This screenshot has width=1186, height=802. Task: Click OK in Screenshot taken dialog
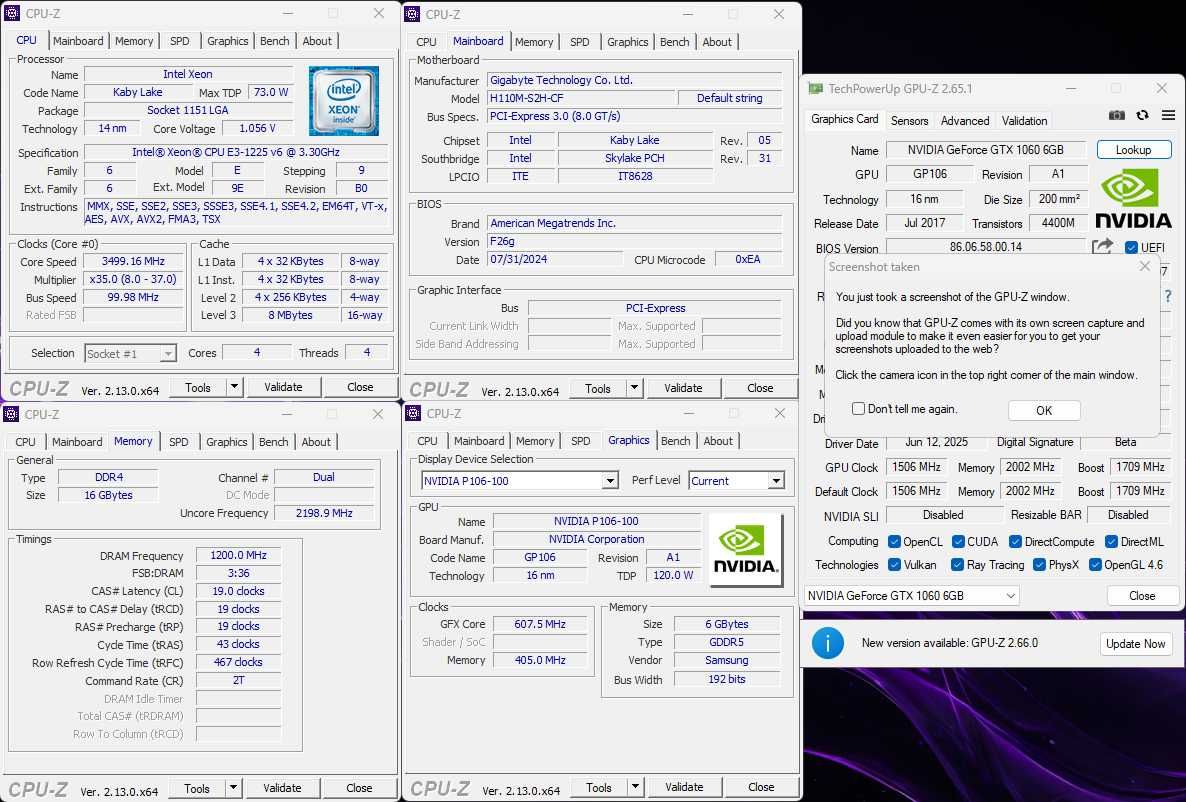(x=1044, y=410)
